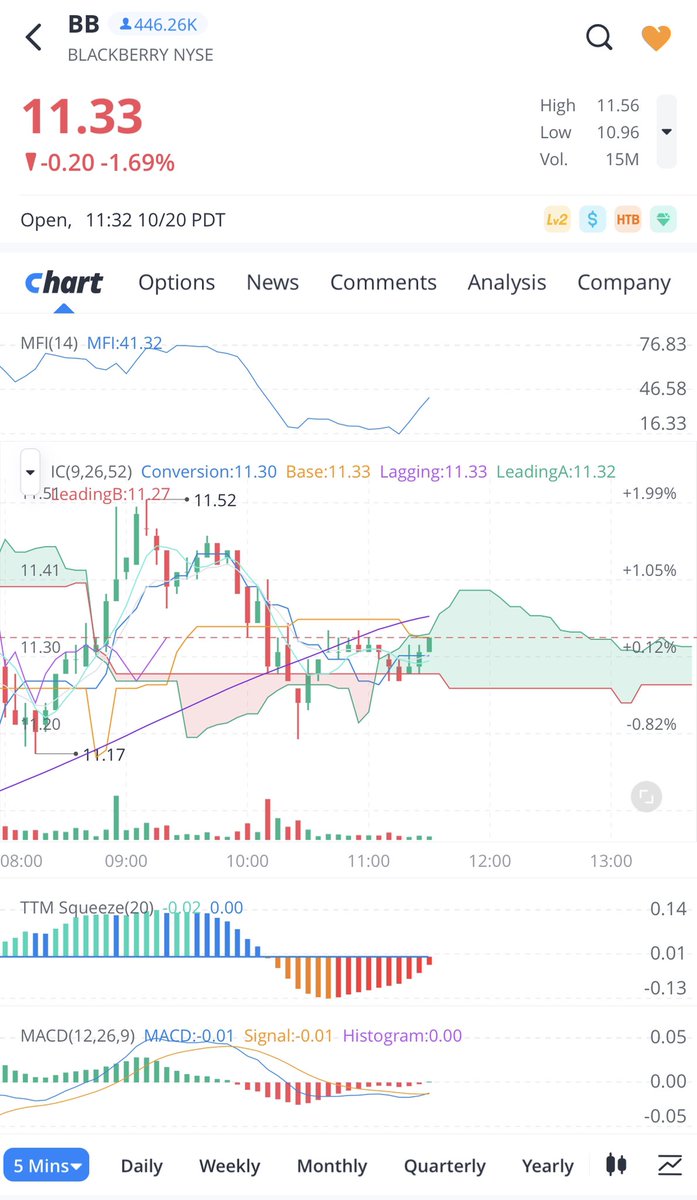Tap the Conversion:11.30 legend value
Screen dimensions: 697x1200
pyautogui.click(x=208, y=472)
